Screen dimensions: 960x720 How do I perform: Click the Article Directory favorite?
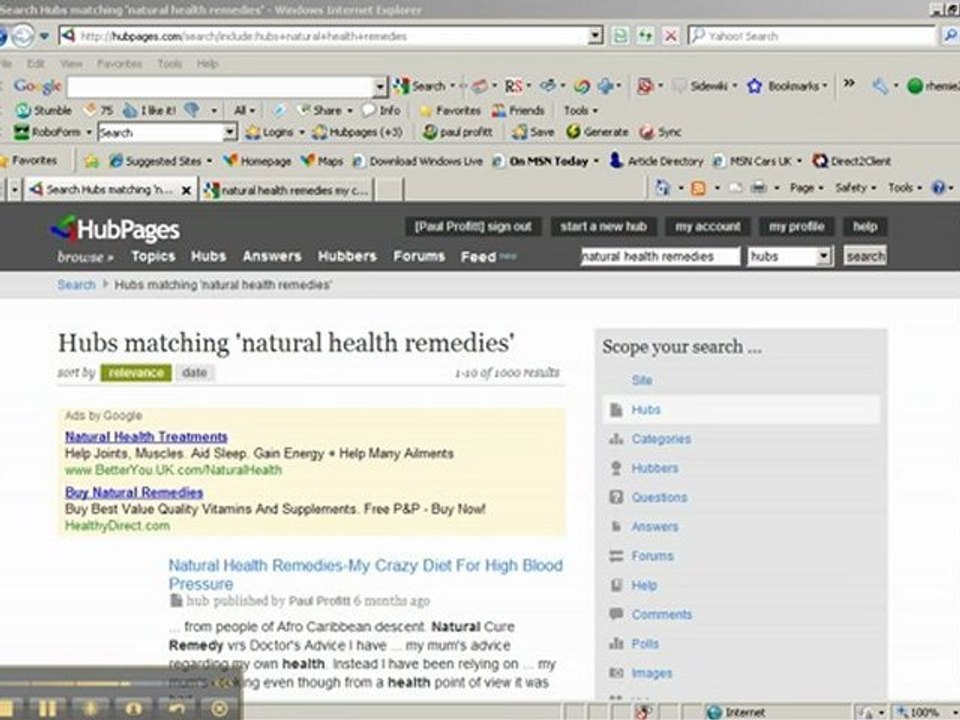tap(656, 161)
